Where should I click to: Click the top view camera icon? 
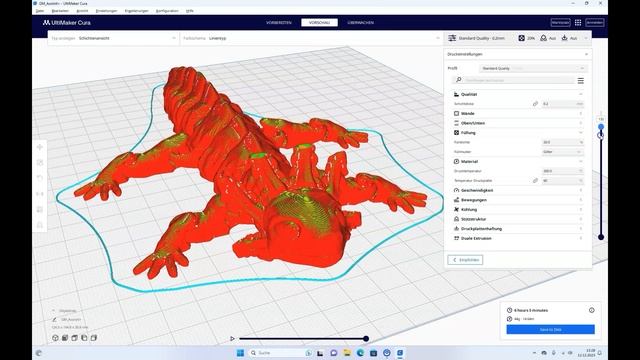coord(74,338)
